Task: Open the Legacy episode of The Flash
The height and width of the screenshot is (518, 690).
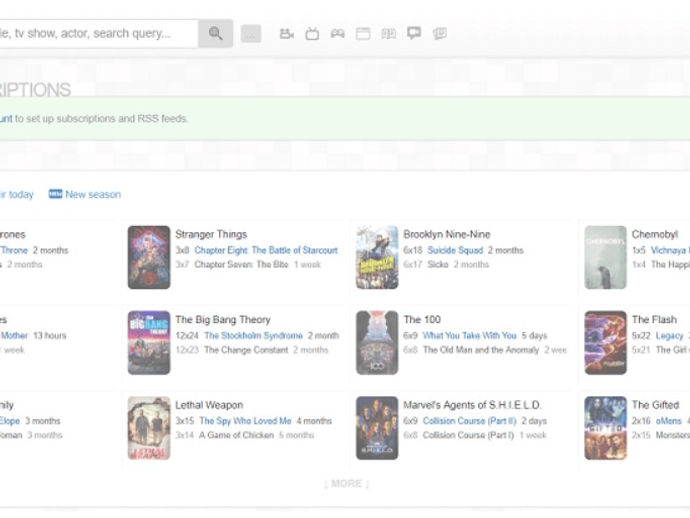Action: click(x=669, y=336)
